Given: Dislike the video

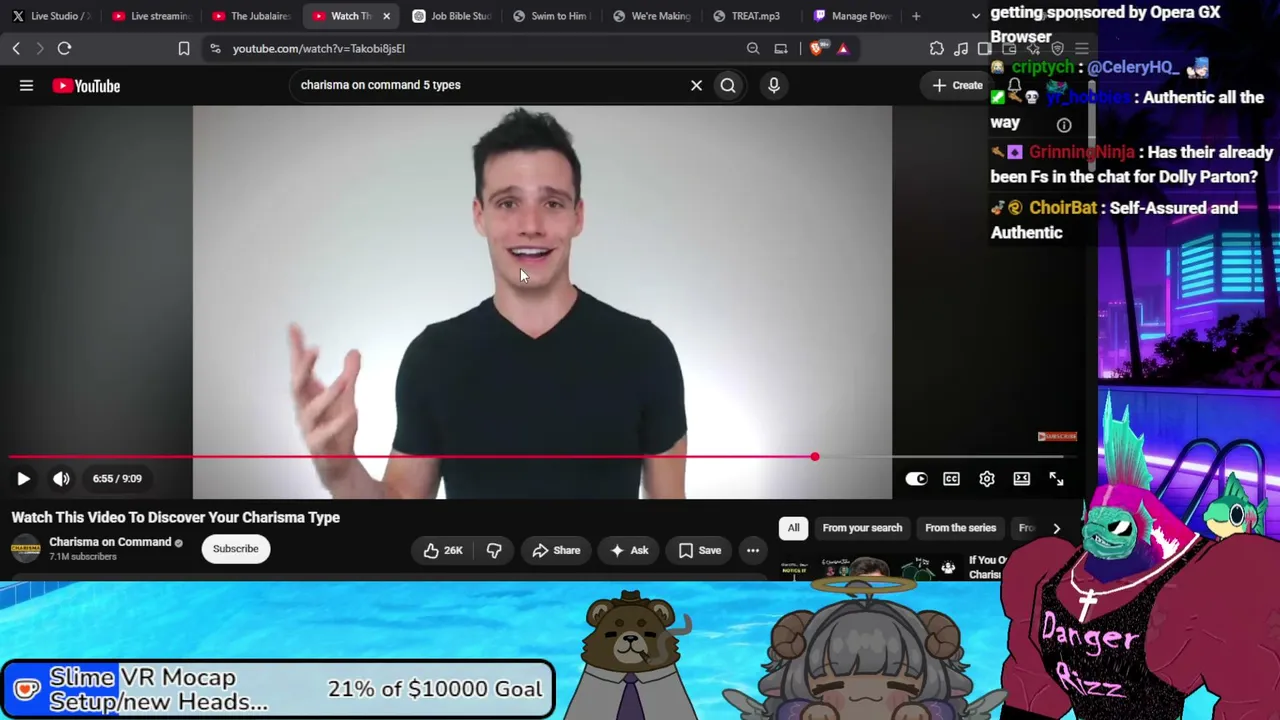Looking at the screenshot, I should point(494,550).
